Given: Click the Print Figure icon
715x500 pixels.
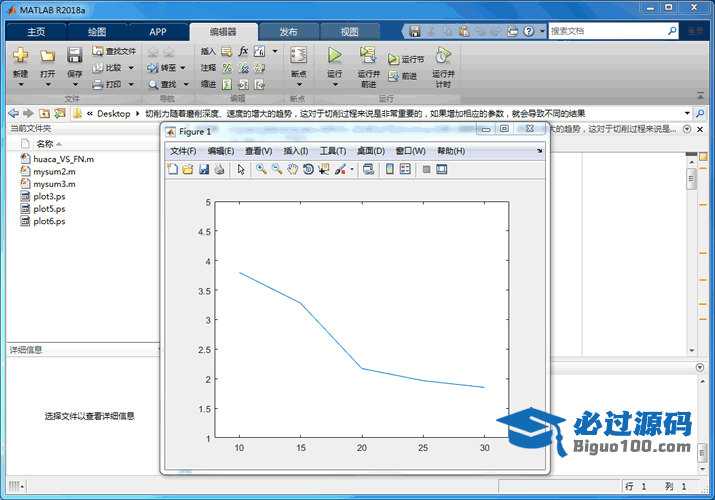Looking at the screenshot, I should pyautogui.click(x=218, y=170).
